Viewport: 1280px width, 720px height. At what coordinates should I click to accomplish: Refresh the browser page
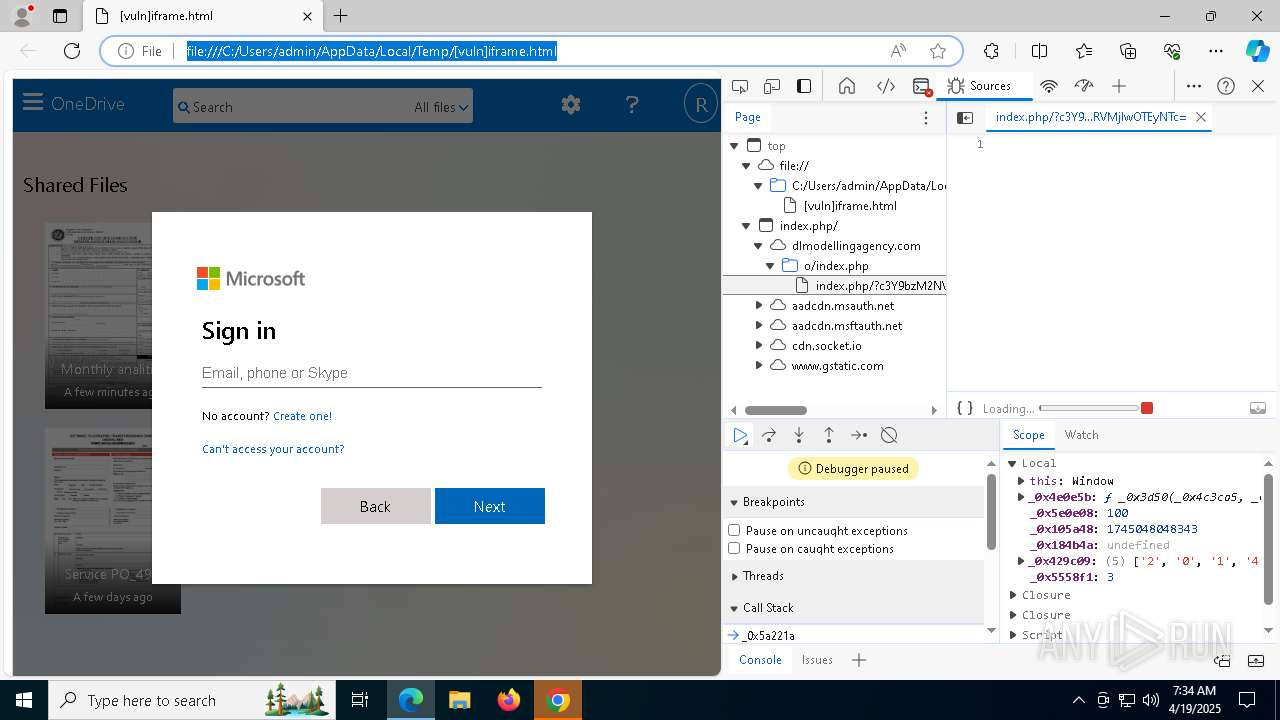pos(72,51)
